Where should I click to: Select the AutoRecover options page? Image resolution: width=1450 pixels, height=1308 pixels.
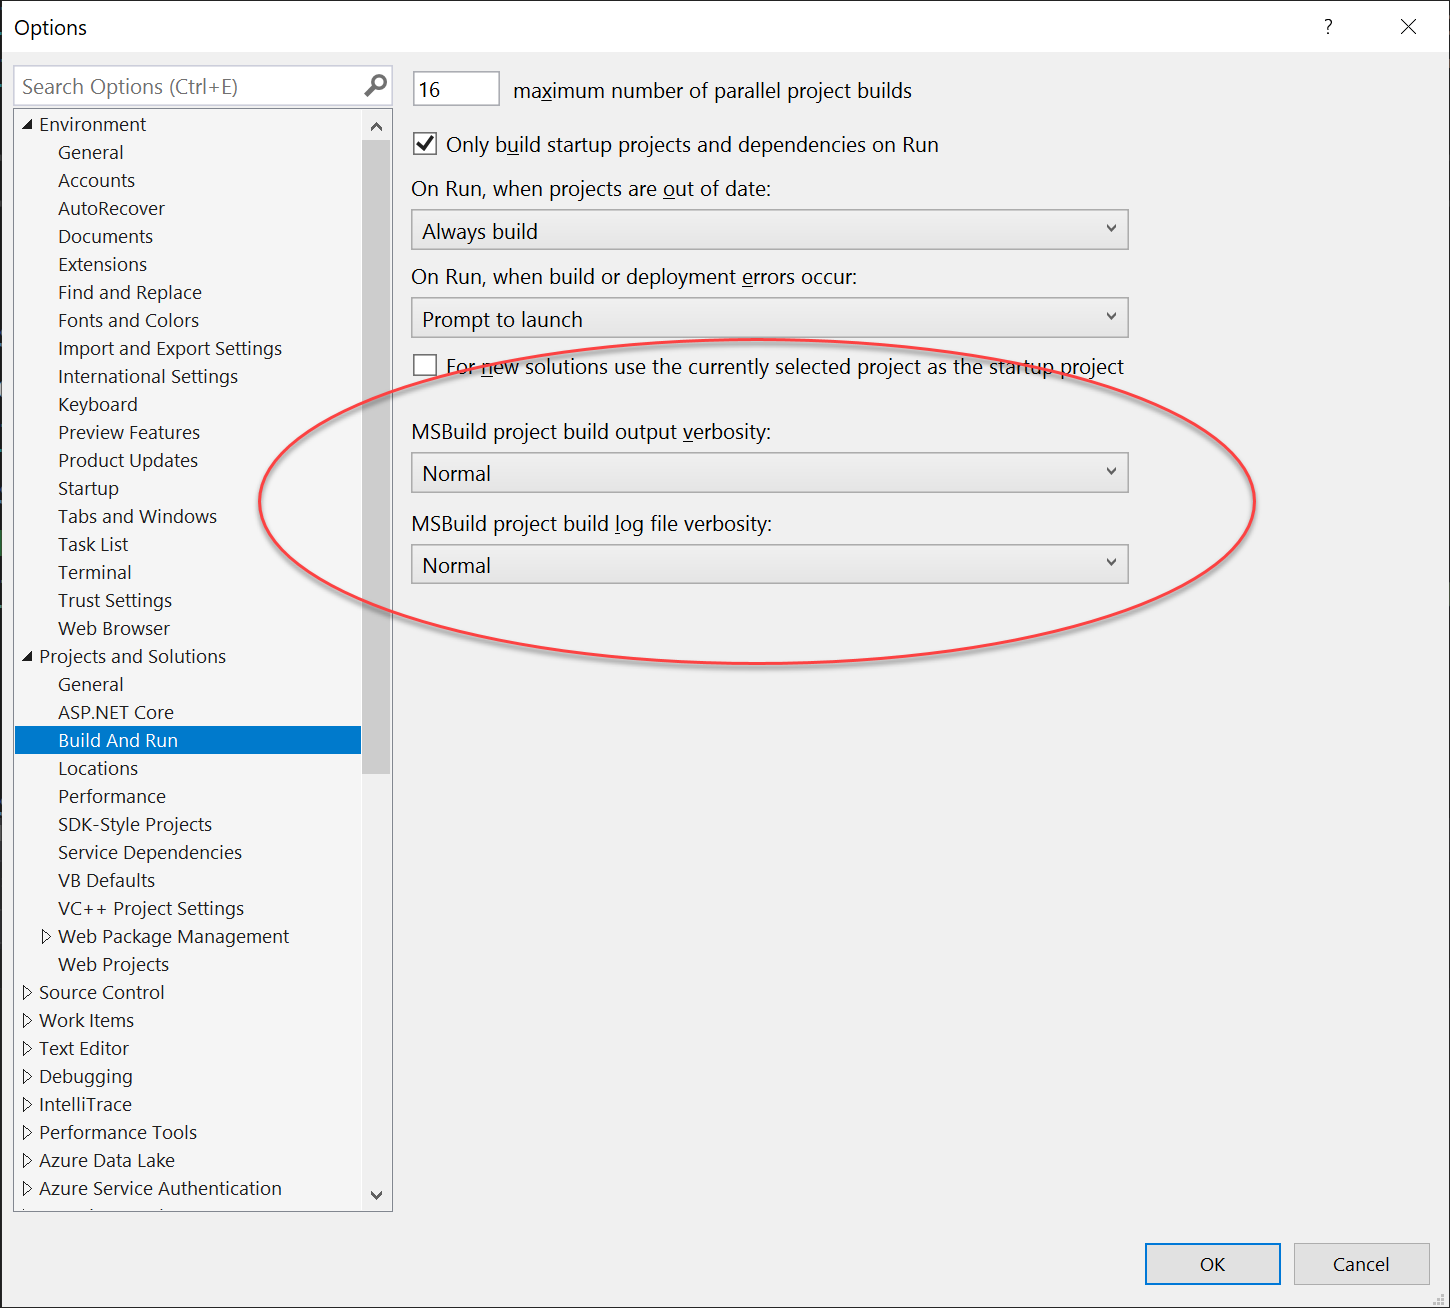(x=111, y=208)
